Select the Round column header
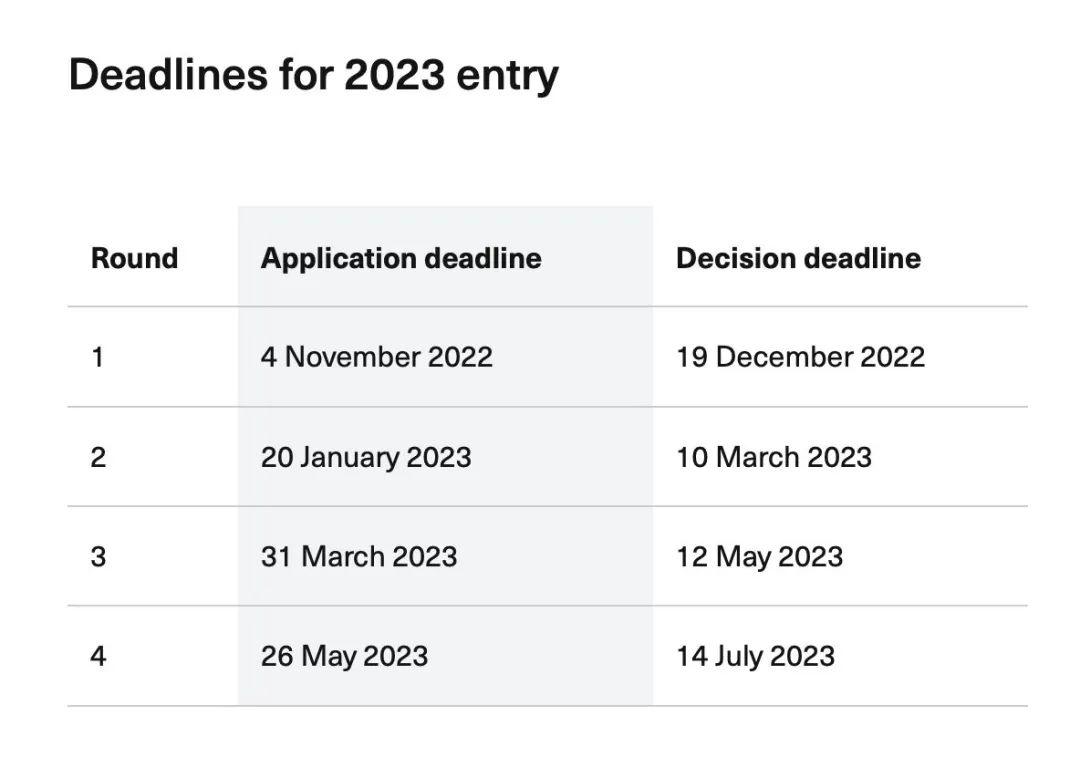The height and width of the screenshot is (757, 1080). point(134,258)
